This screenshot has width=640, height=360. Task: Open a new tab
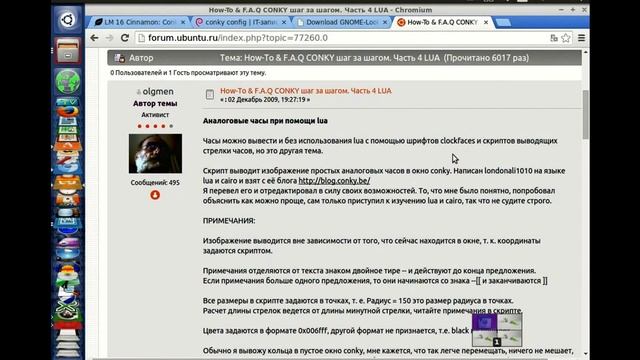point(503,22)
